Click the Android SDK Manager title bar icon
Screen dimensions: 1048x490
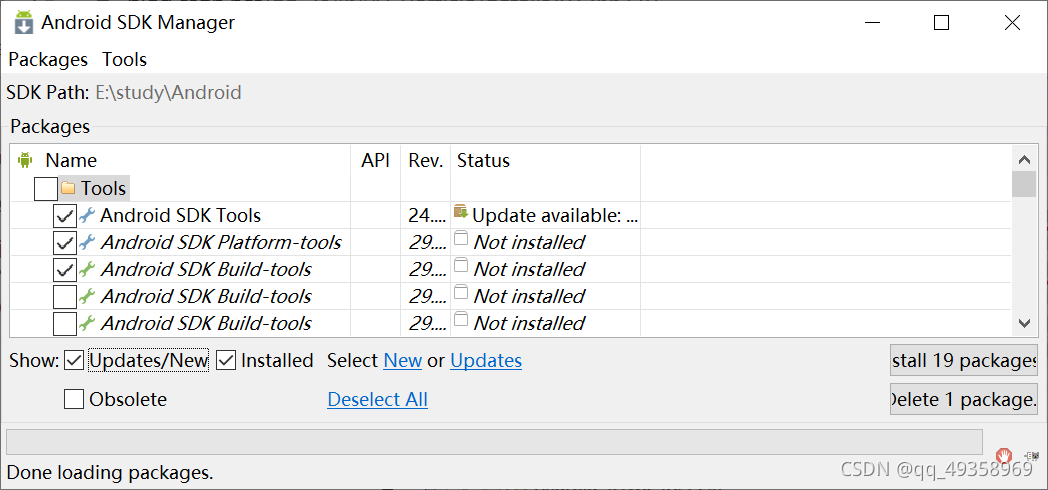[x=23, y=23]
